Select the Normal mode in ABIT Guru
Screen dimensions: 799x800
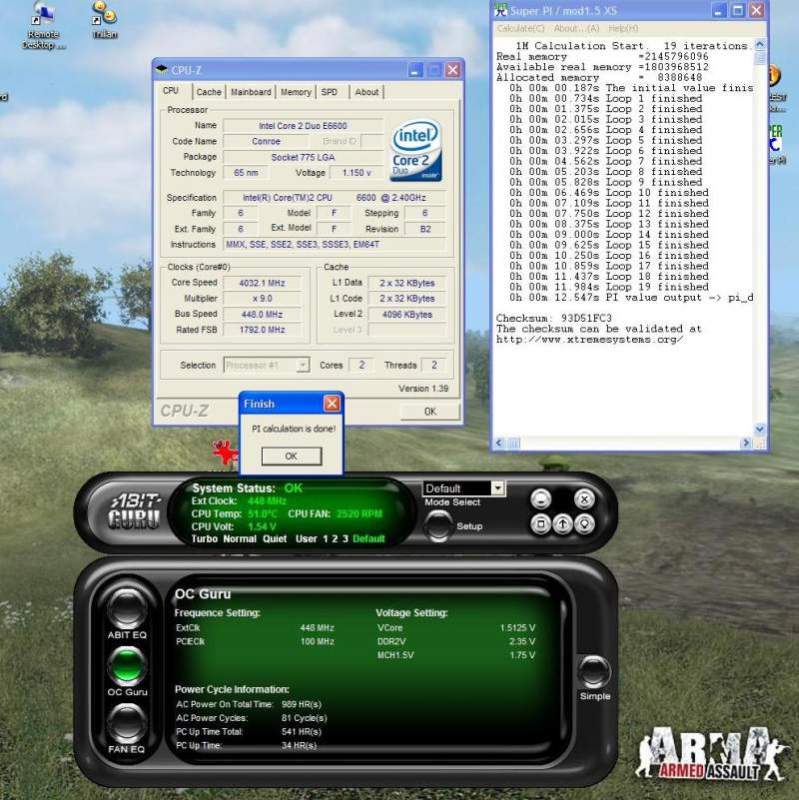pyautogui.click(x=239, y=539)
